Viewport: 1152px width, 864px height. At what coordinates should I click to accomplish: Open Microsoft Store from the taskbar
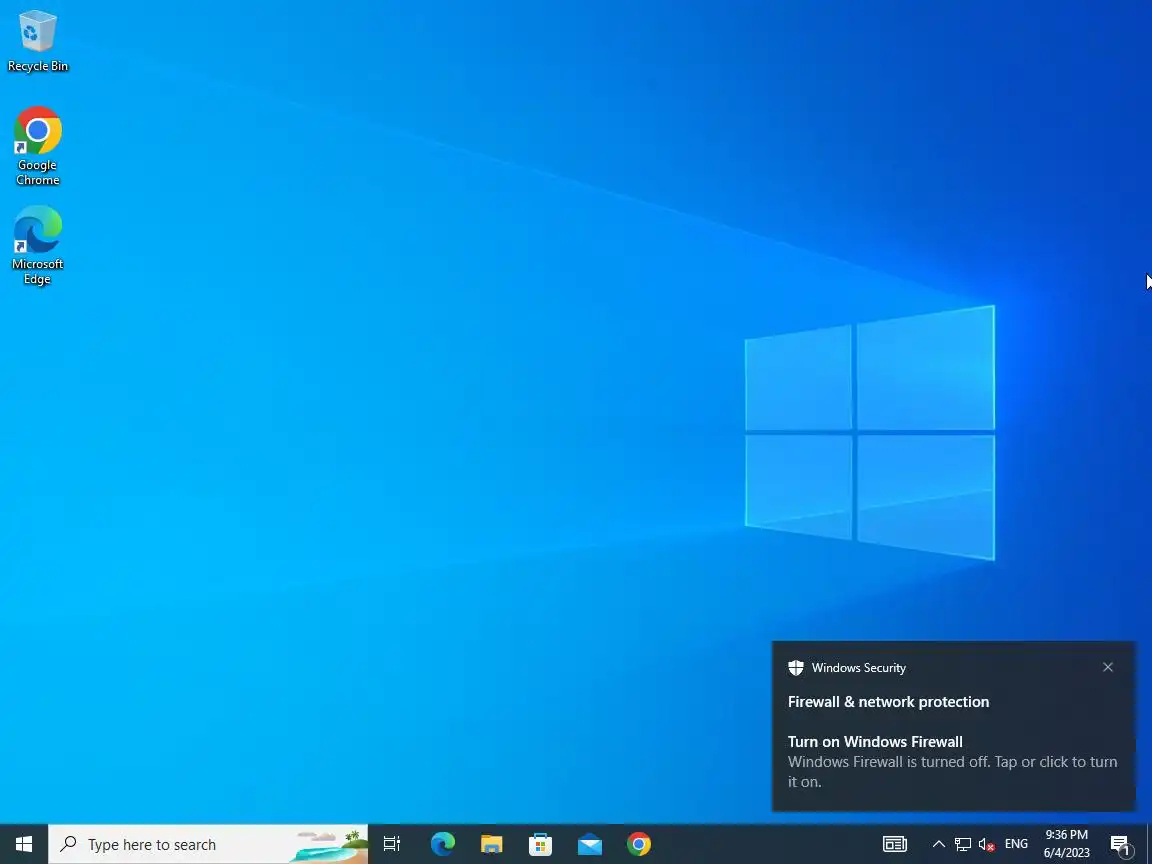541,844
